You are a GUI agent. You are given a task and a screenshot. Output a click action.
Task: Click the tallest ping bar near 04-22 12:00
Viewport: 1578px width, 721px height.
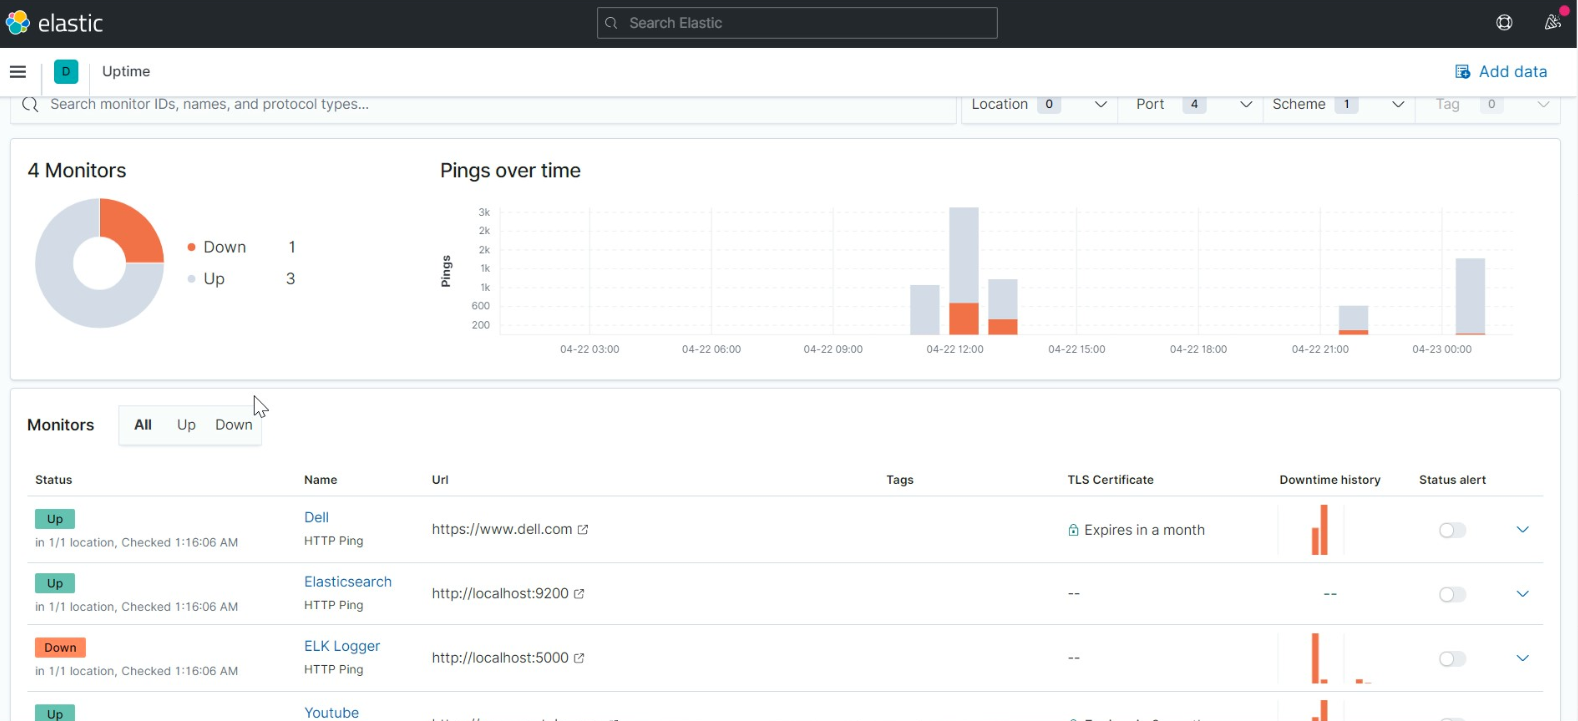(x=964, y=270)
